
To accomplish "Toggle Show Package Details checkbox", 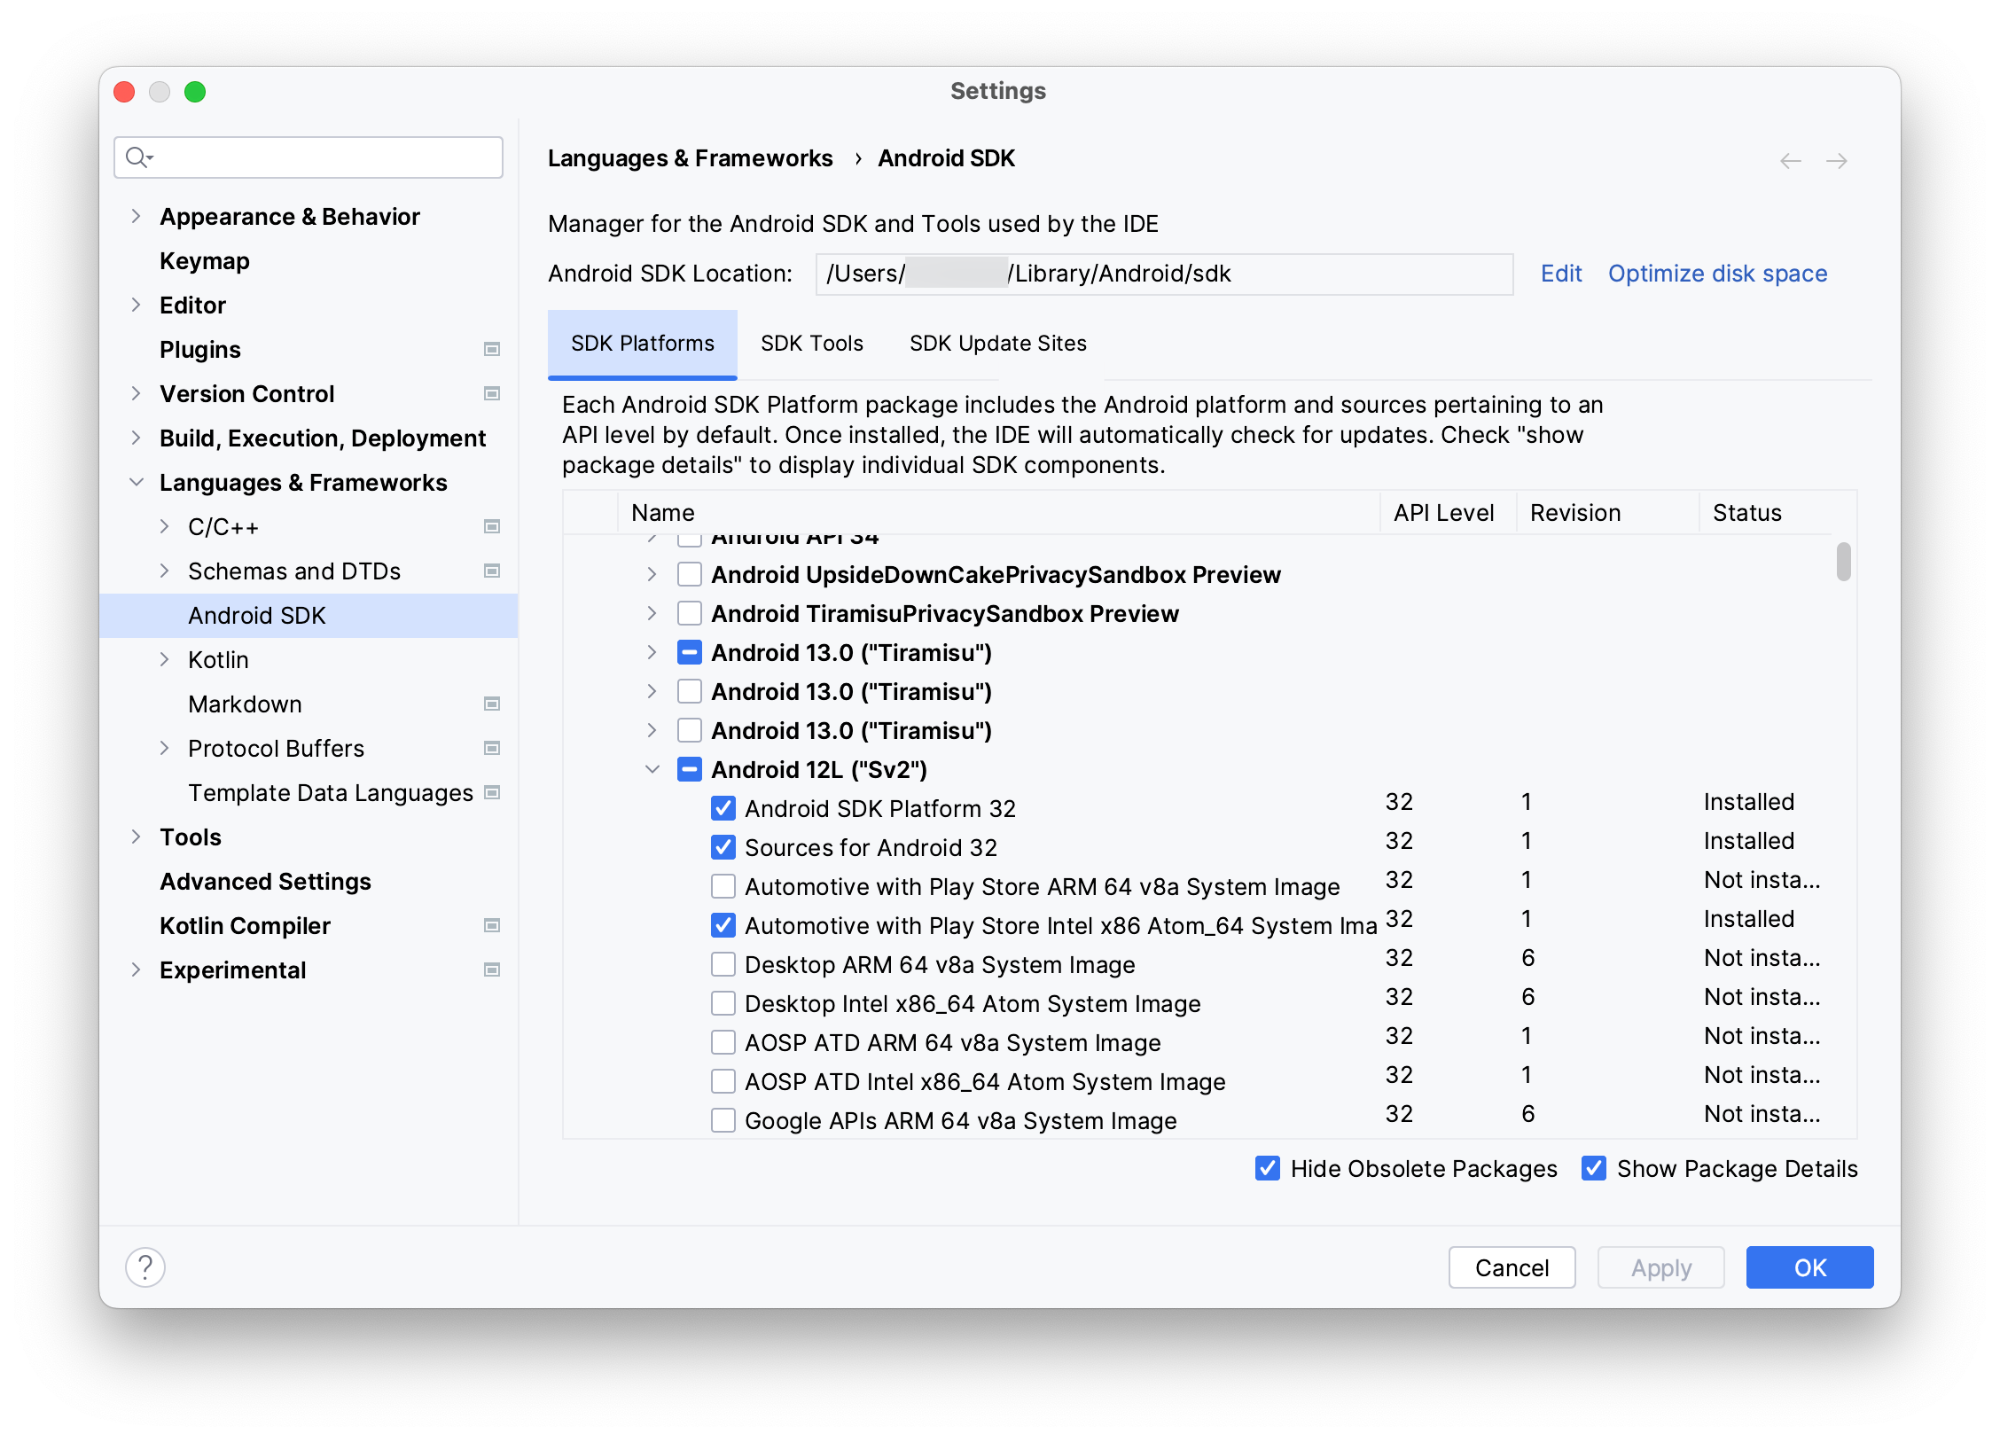I will point(1593,1169).
